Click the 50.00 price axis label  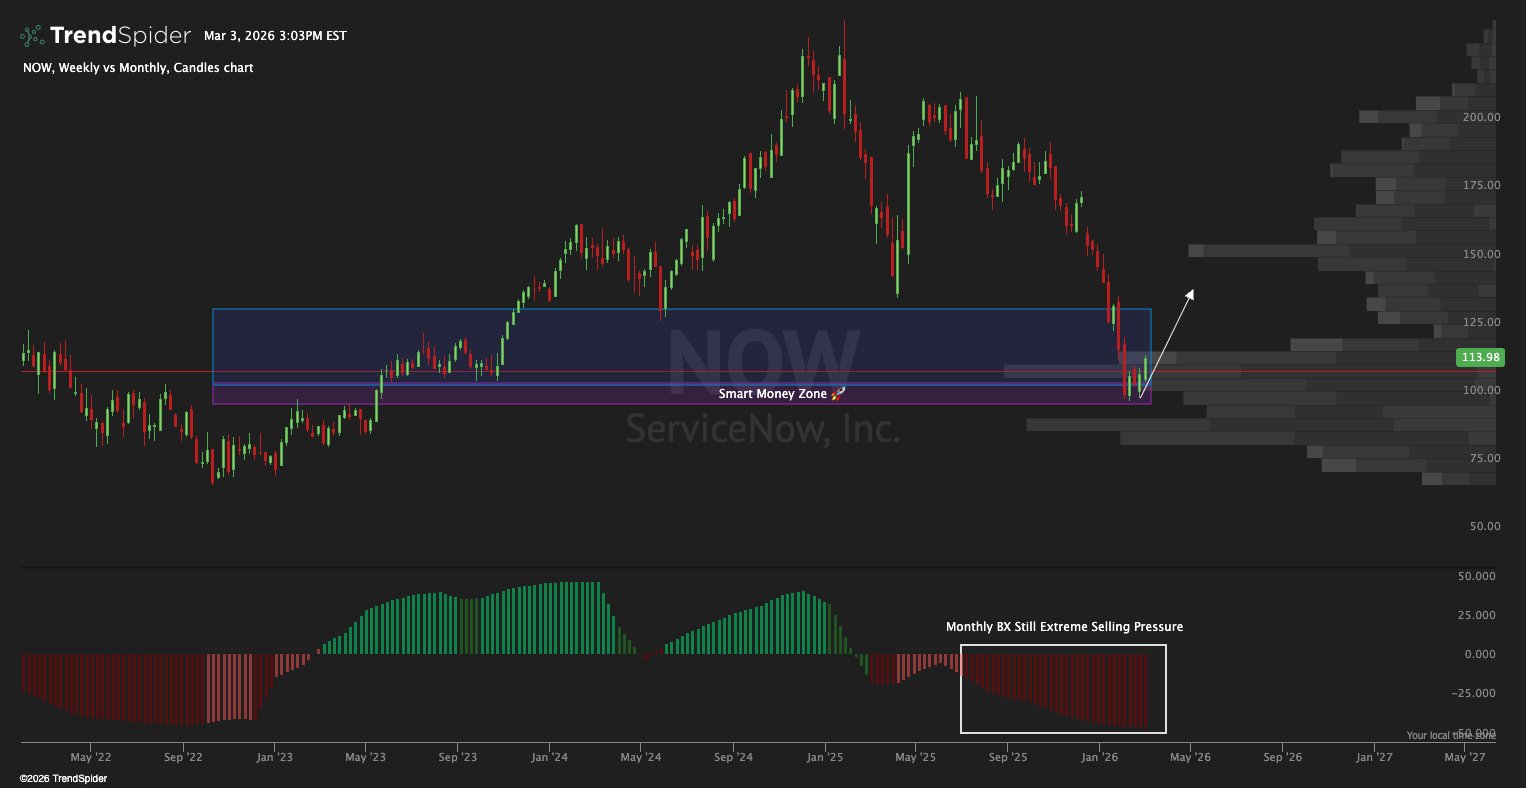(x=1484, y=526)
